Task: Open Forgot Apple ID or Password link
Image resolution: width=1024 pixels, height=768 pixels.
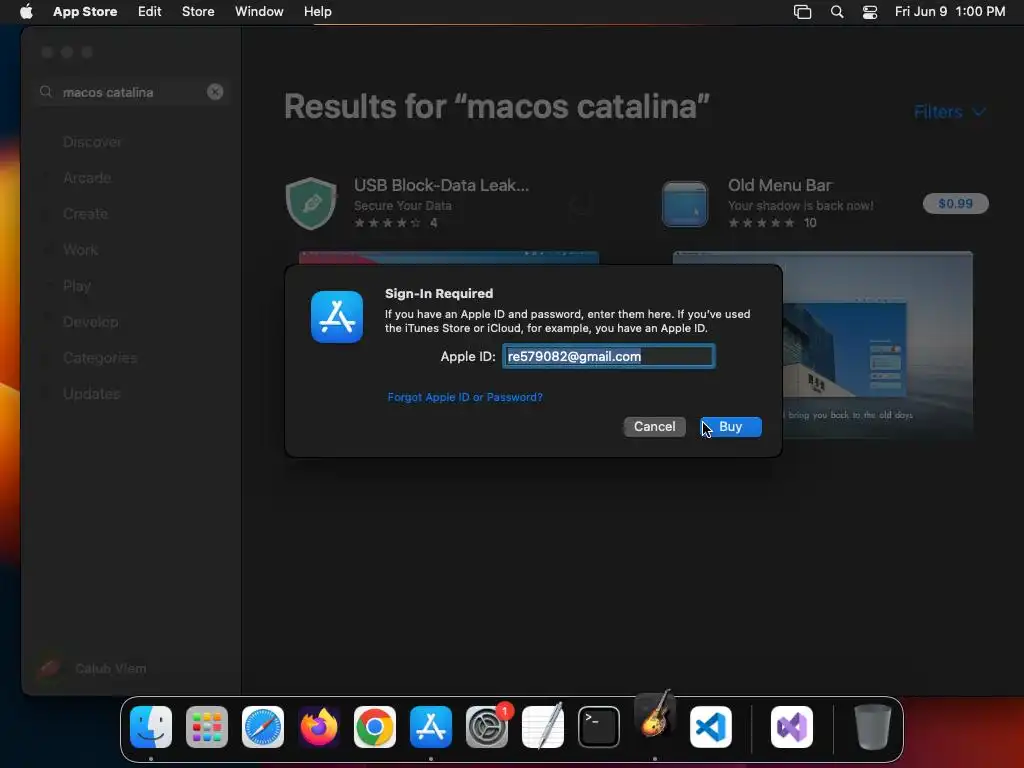Action: coord(465,397)
